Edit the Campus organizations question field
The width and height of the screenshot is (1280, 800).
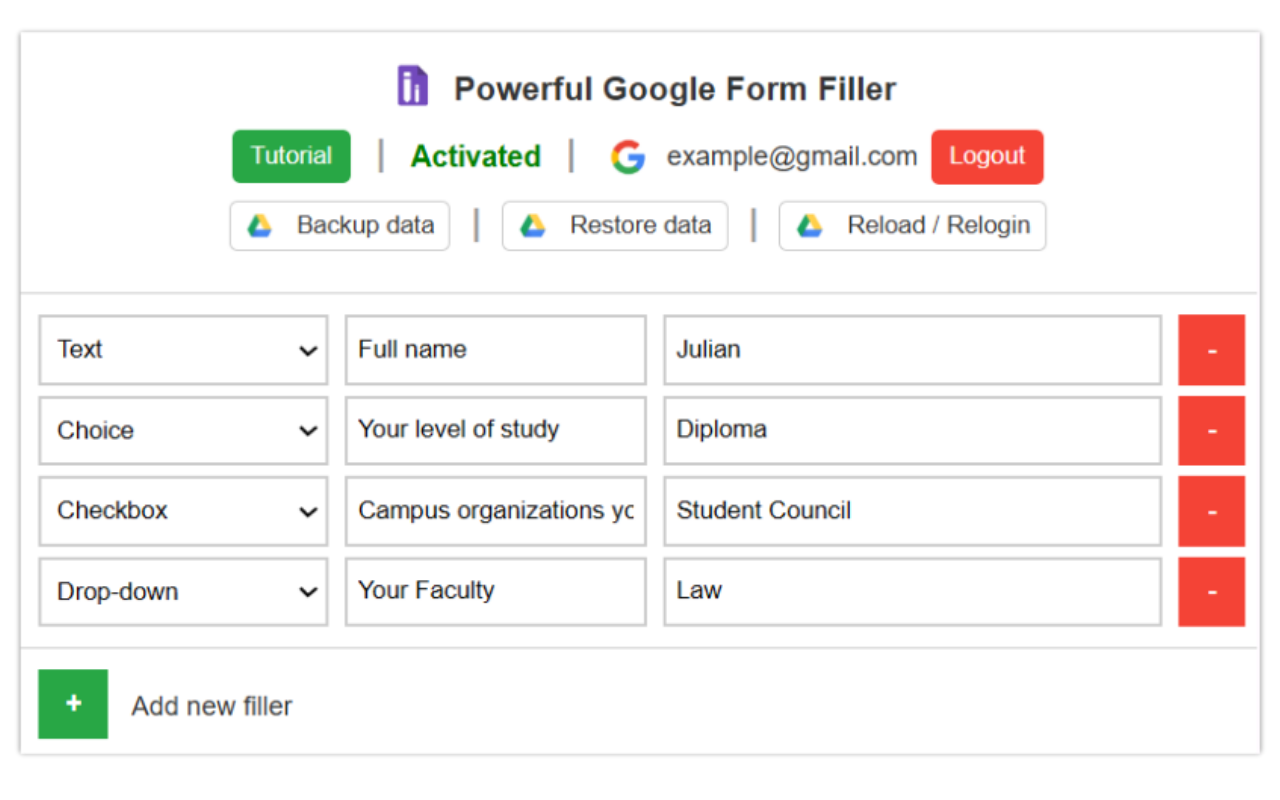click(496, 511)
